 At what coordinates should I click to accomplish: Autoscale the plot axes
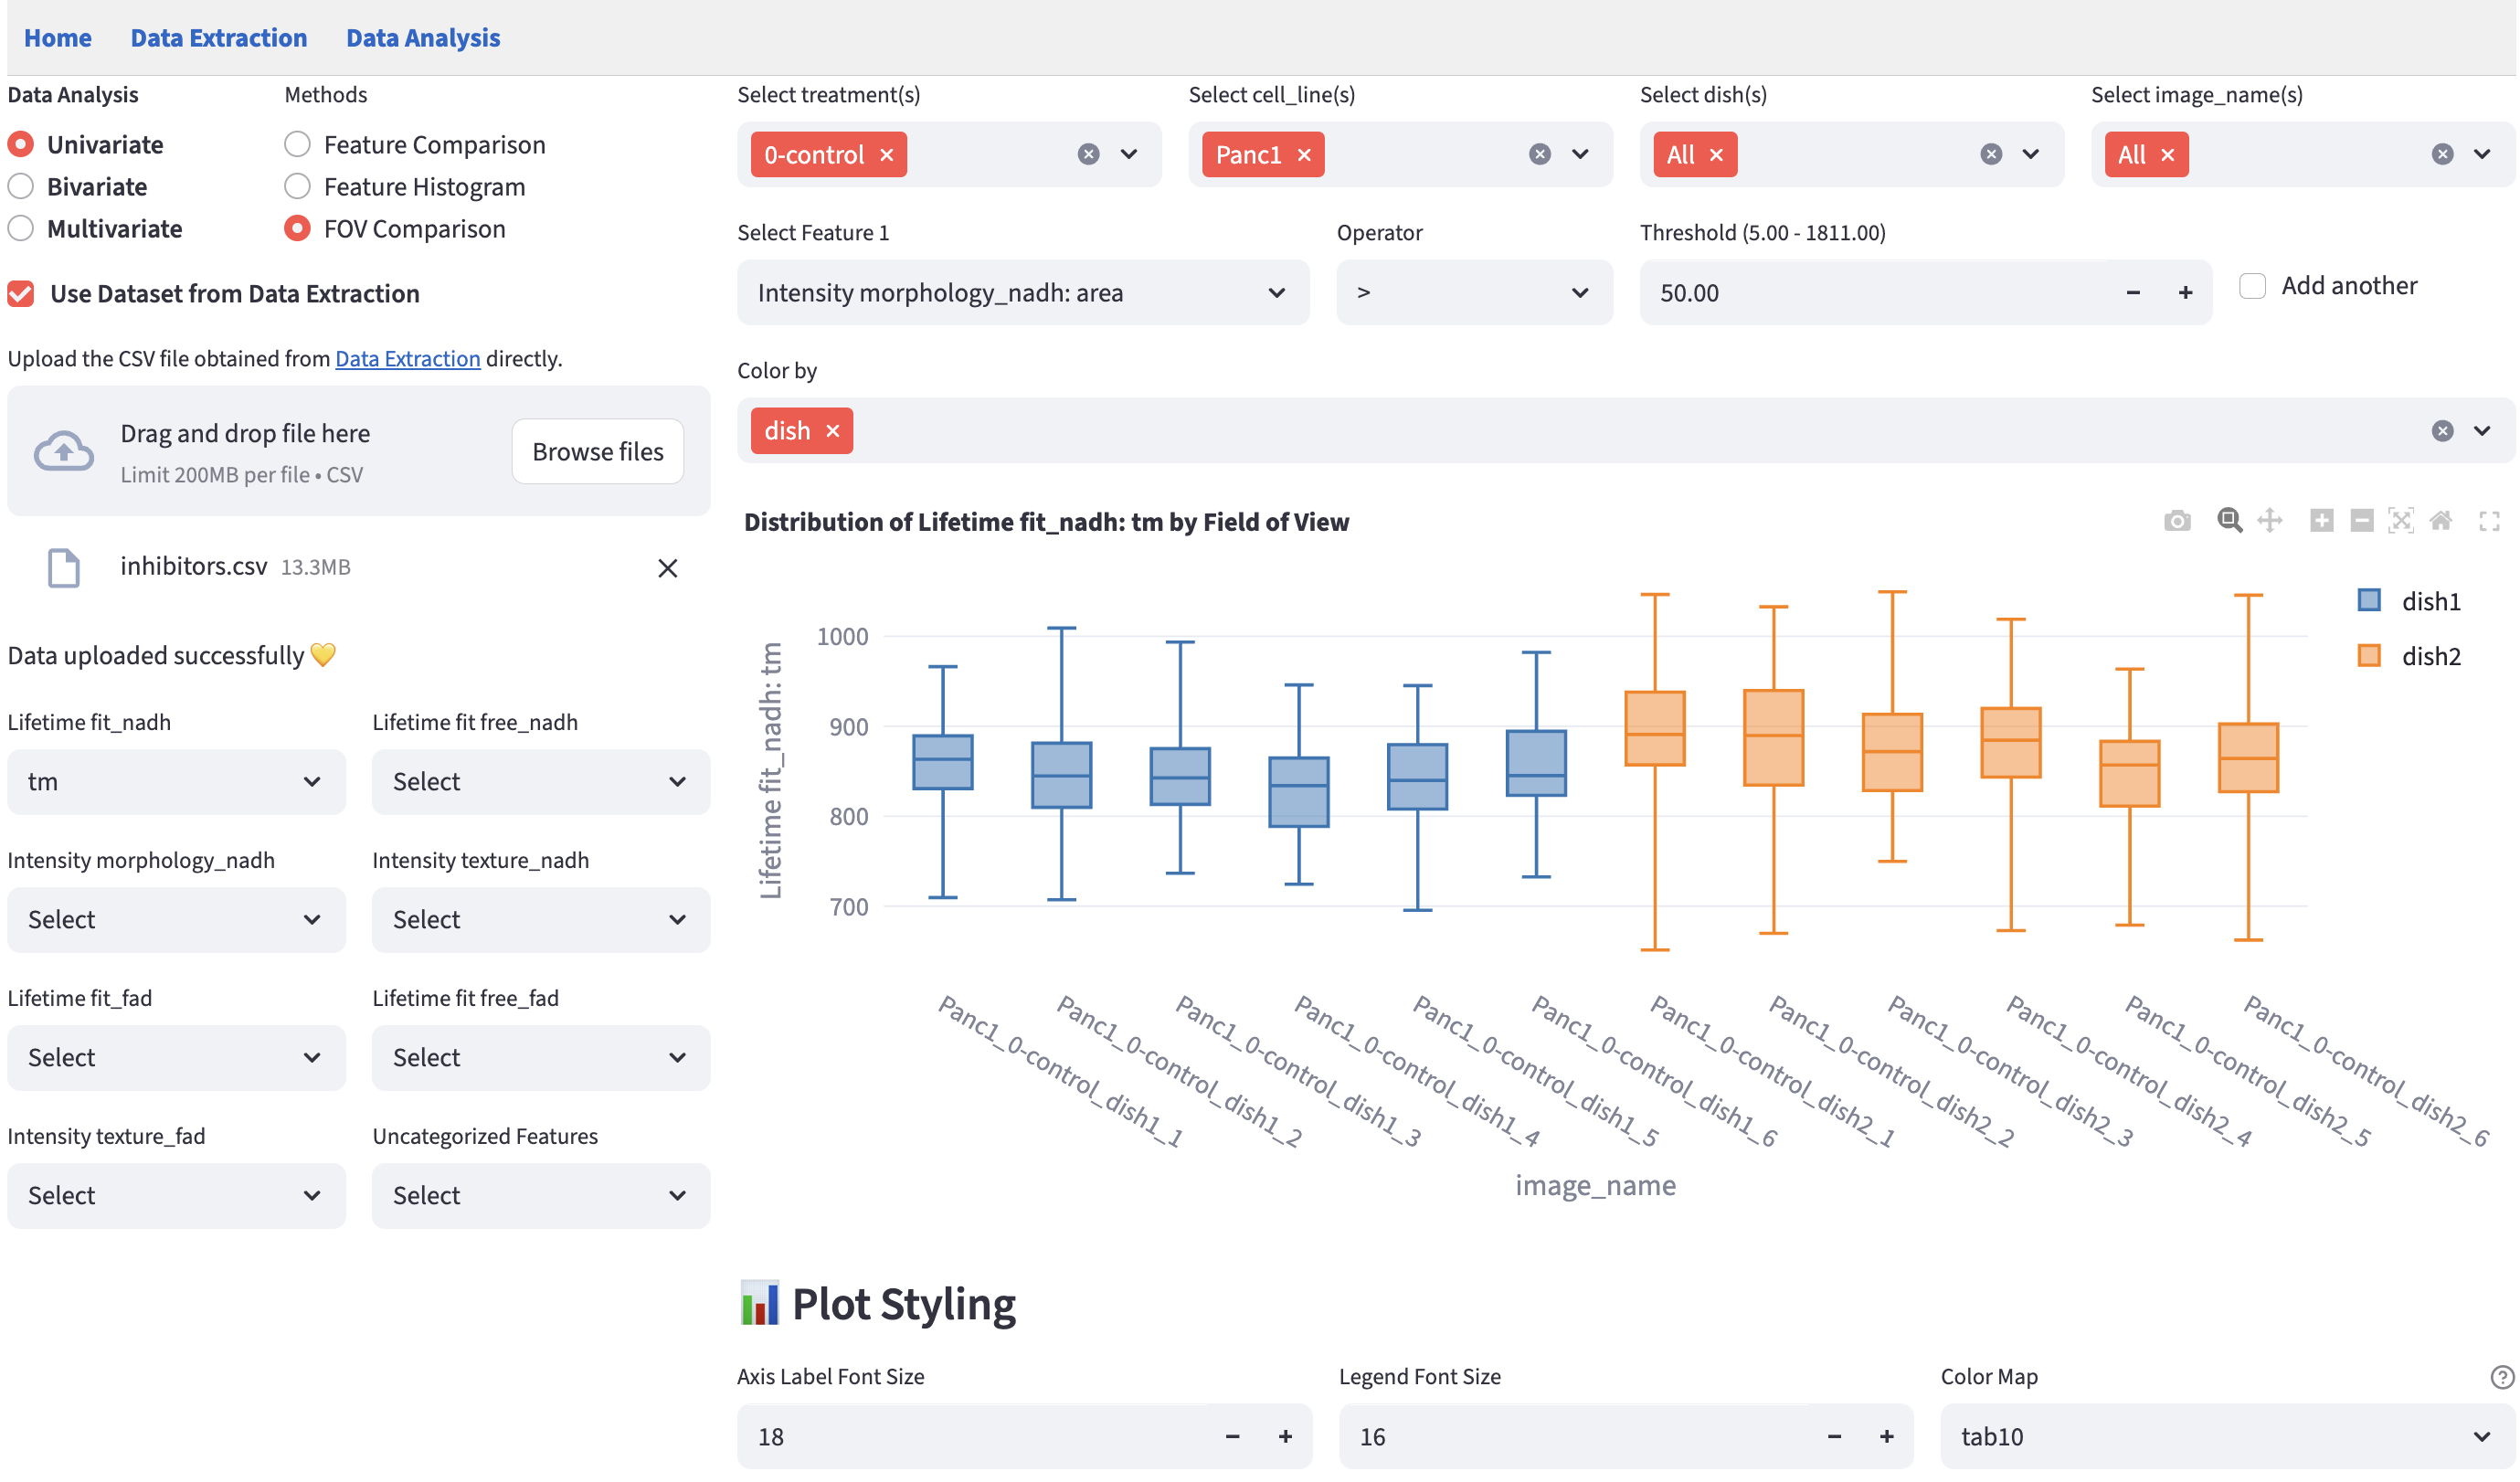tap(2400, 521)
